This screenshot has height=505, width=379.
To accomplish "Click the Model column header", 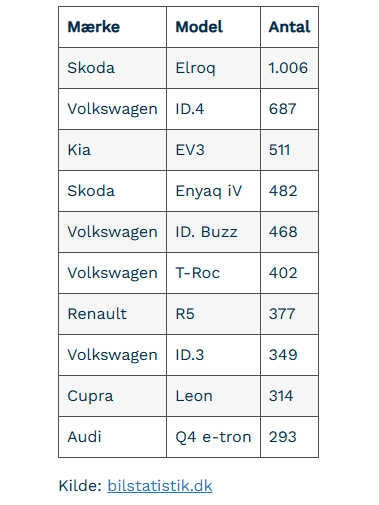I will (213, 27).
